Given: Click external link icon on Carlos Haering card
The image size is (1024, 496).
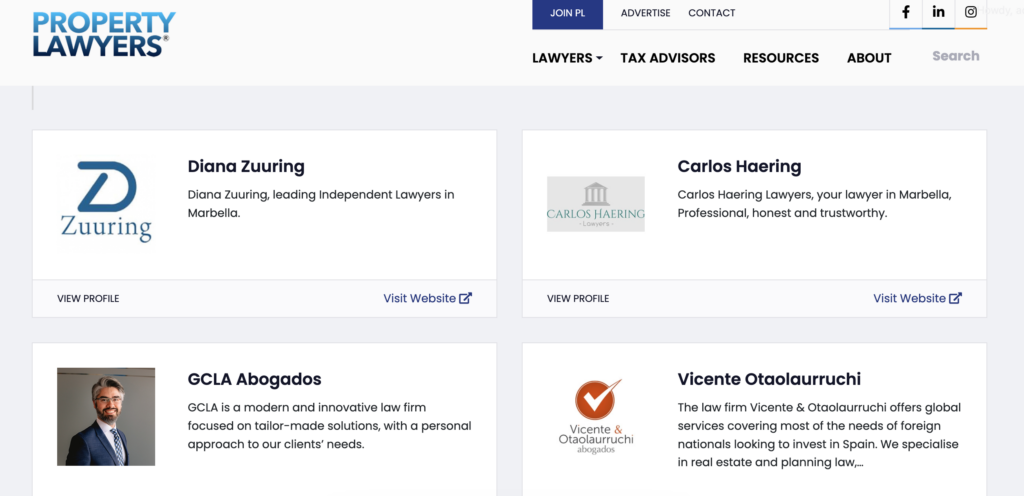Looking at the screenshot, I should 956,298.
